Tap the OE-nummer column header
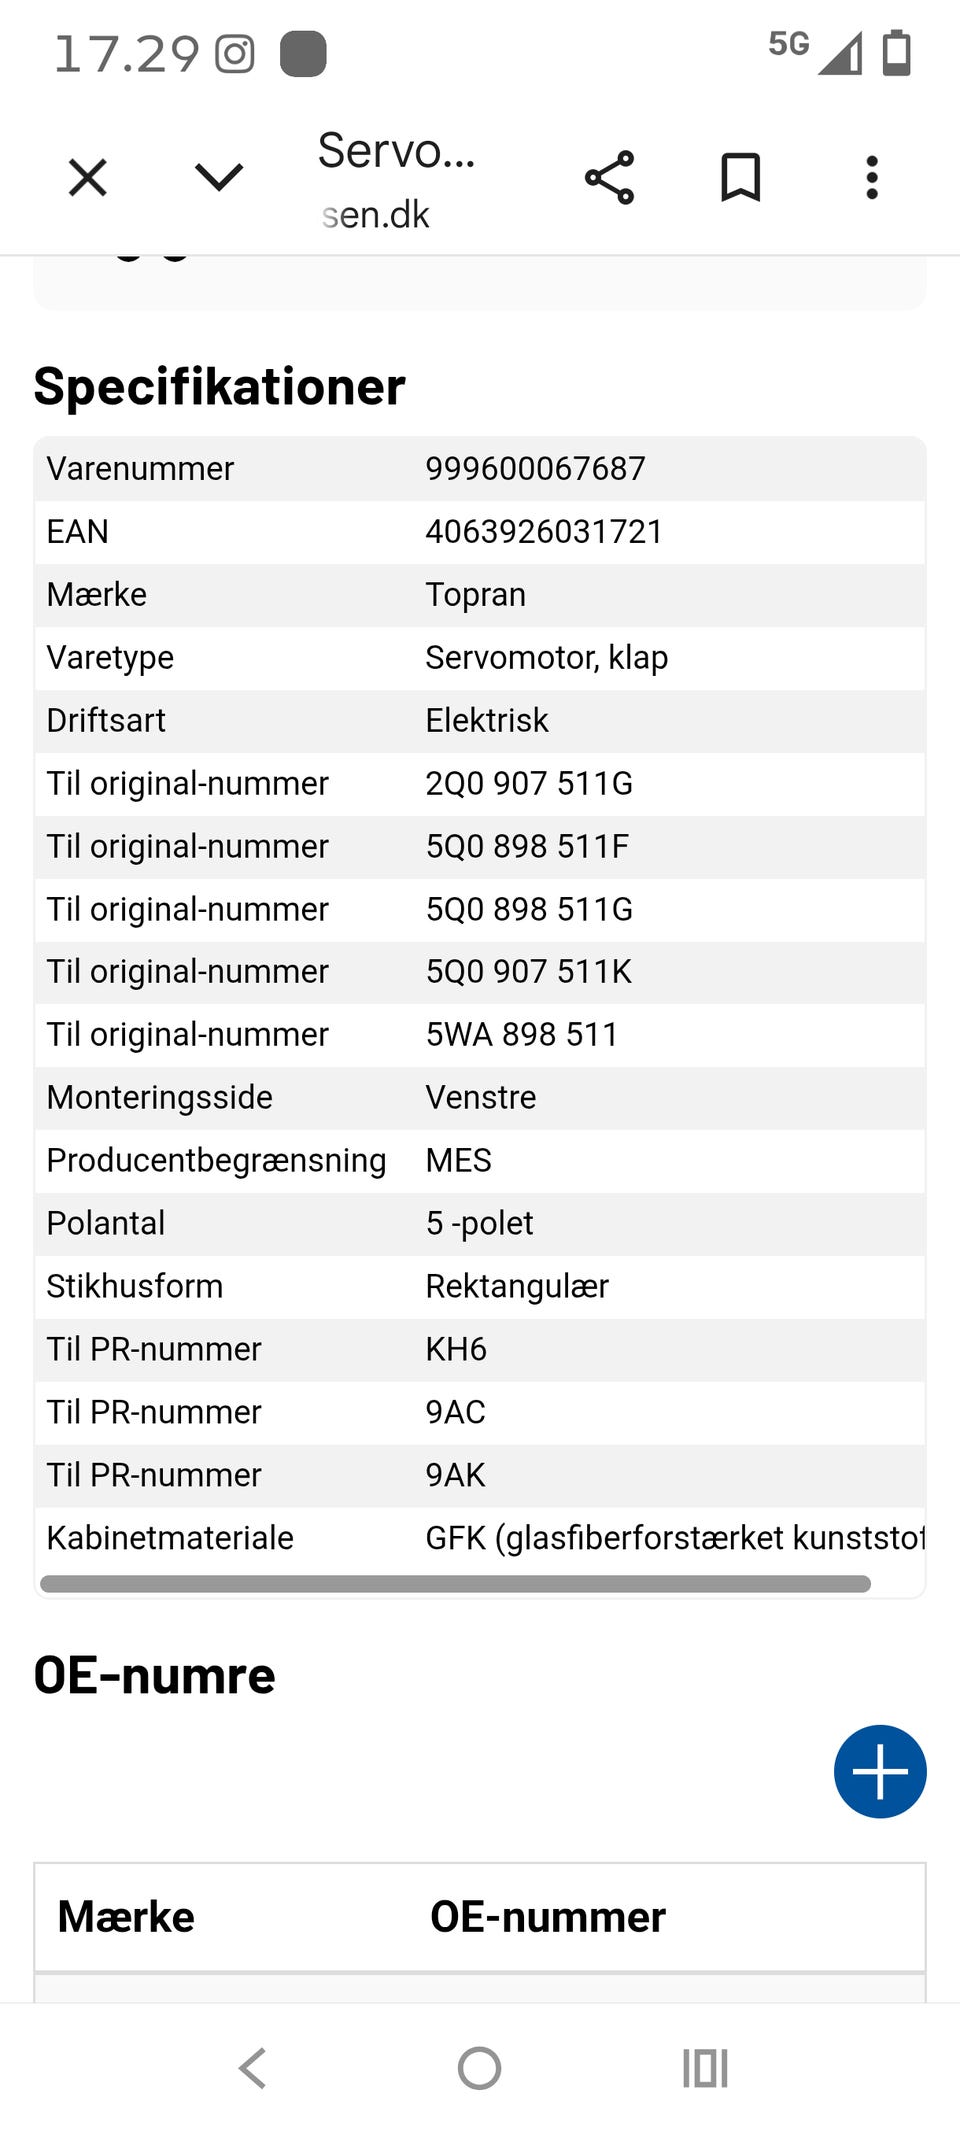The width and height of the screenshot is (960, 2134). click(x=548, y=1917)
